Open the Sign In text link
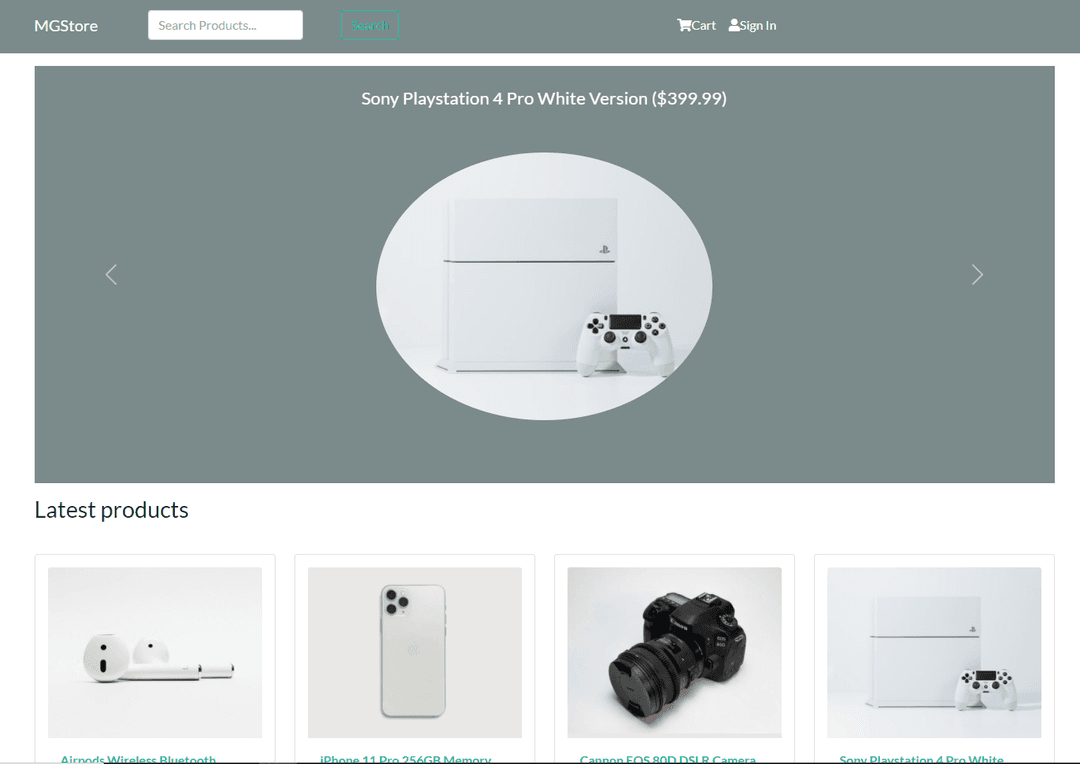1080x764 pixels. (x=758, y=25)
